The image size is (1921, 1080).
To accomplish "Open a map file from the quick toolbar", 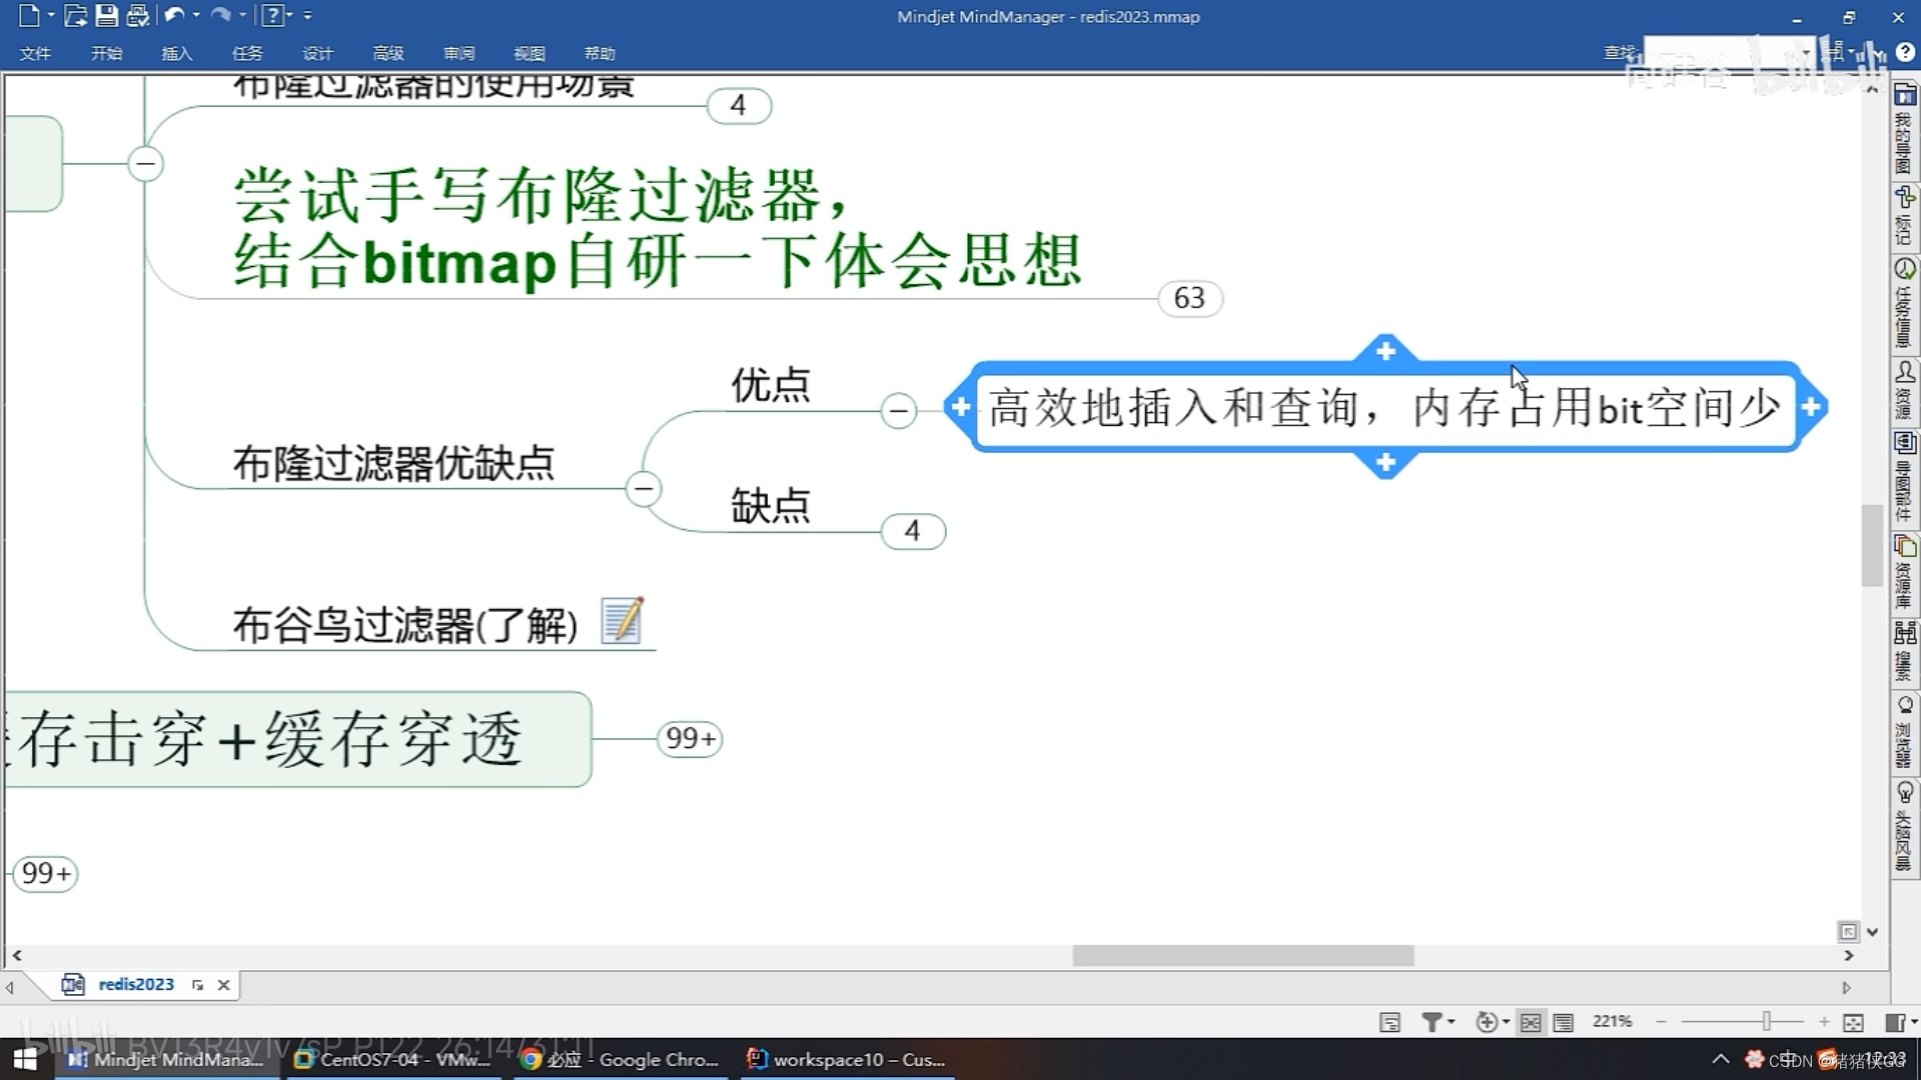I will coord(75,15).
